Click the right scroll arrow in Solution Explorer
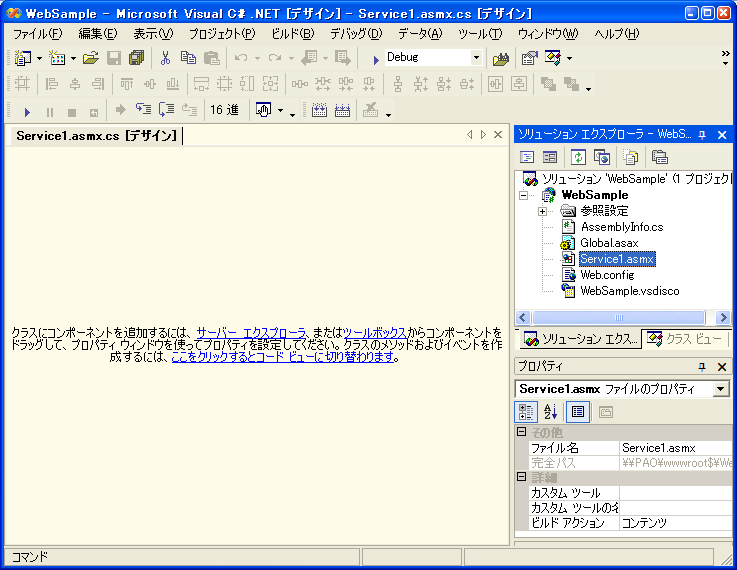The image size is (737, 570). click(723, 318)
